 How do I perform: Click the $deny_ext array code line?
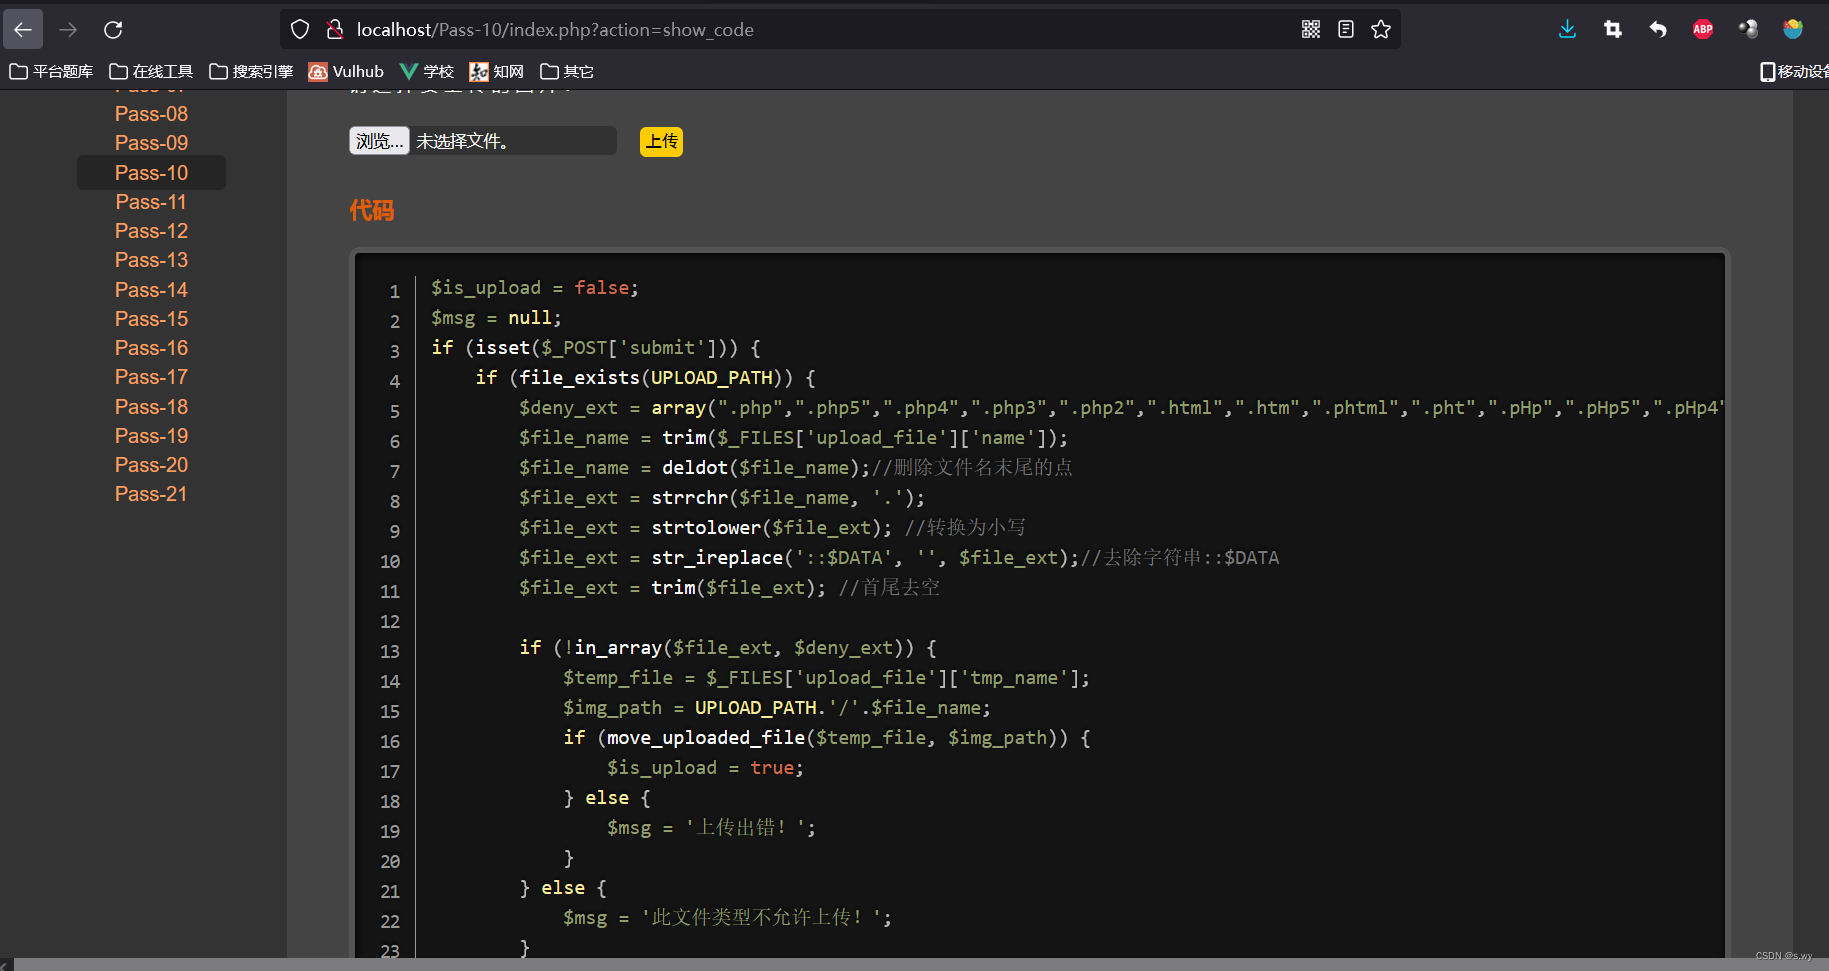(x=1122, y=408)
